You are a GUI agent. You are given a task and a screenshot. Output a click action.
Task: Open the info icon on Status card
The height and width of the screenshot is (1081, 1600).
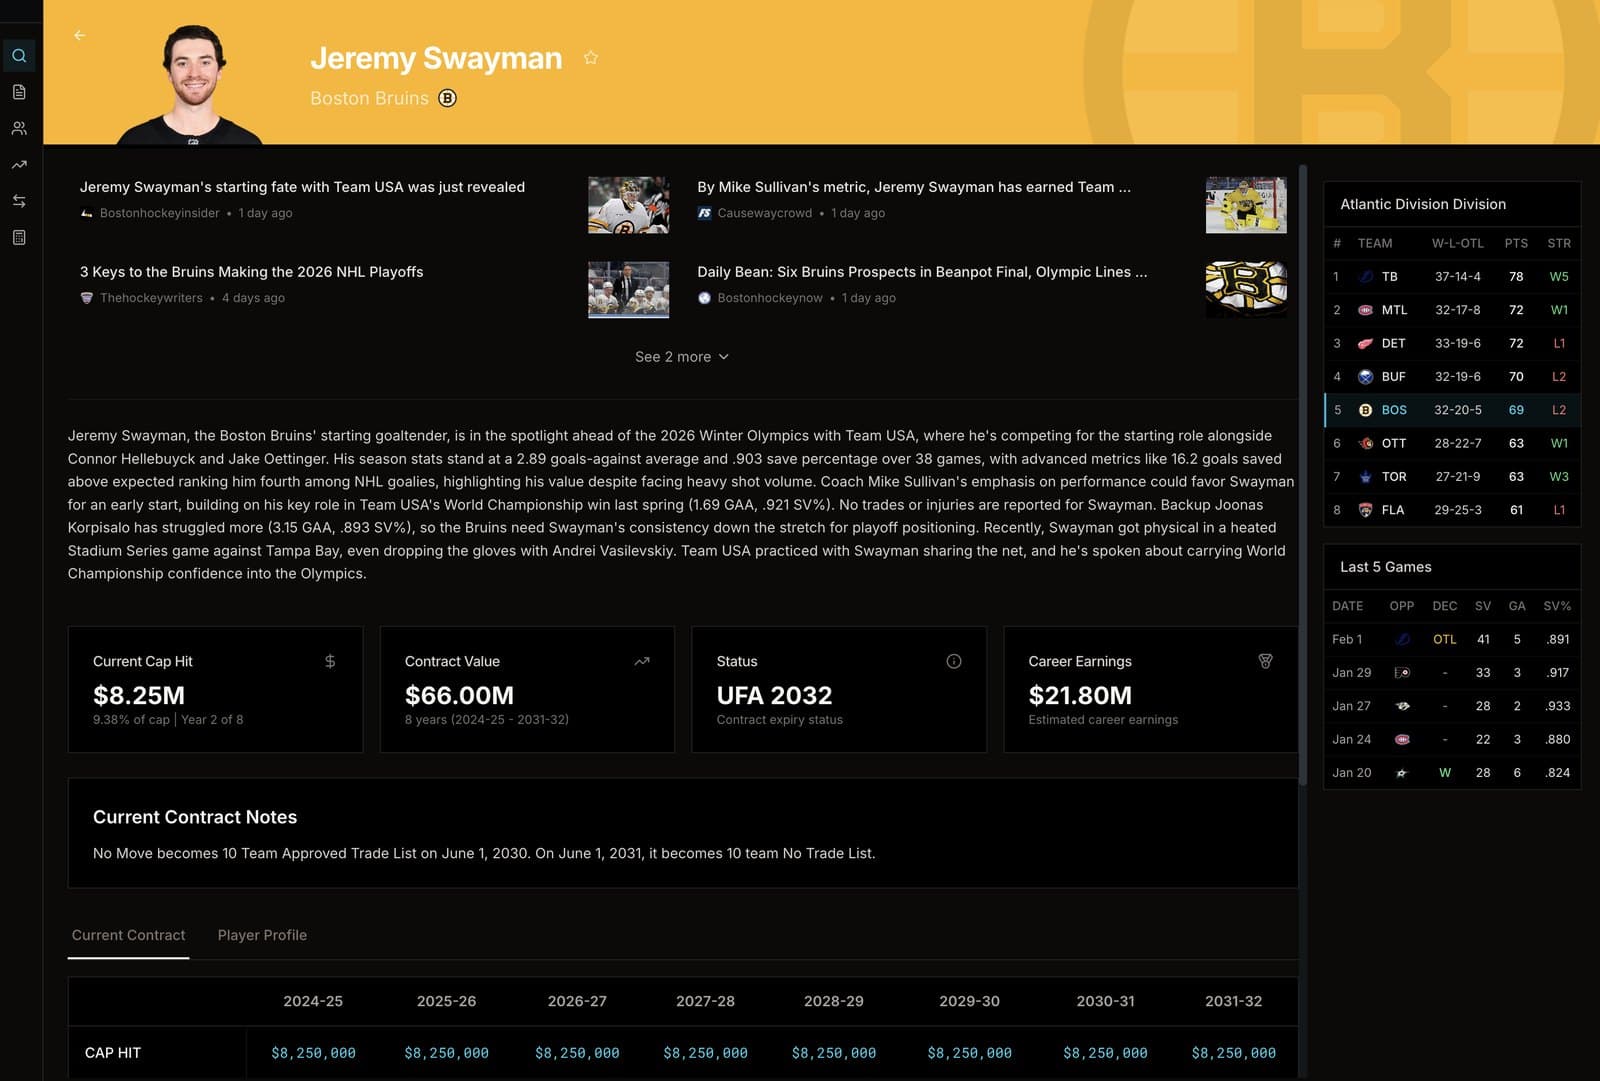pos(954,661)
